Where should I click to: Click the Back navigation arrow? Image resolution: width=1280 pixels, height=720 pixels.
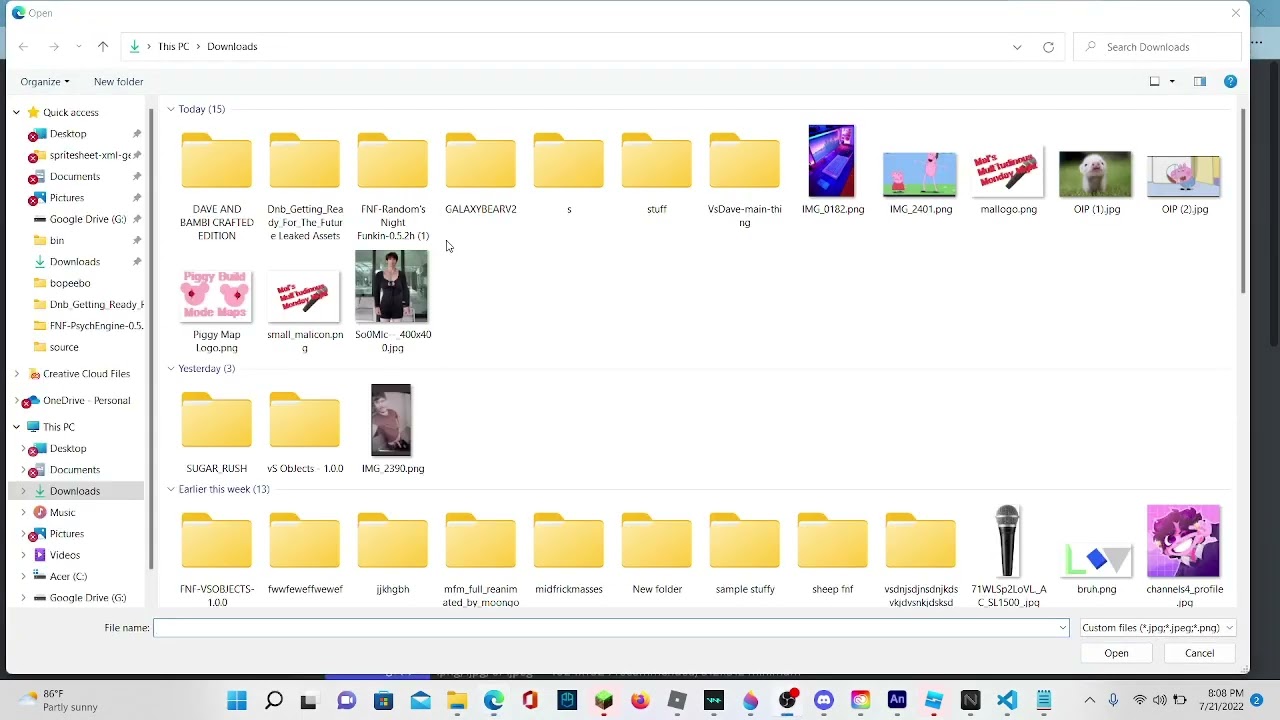[23, 46]
